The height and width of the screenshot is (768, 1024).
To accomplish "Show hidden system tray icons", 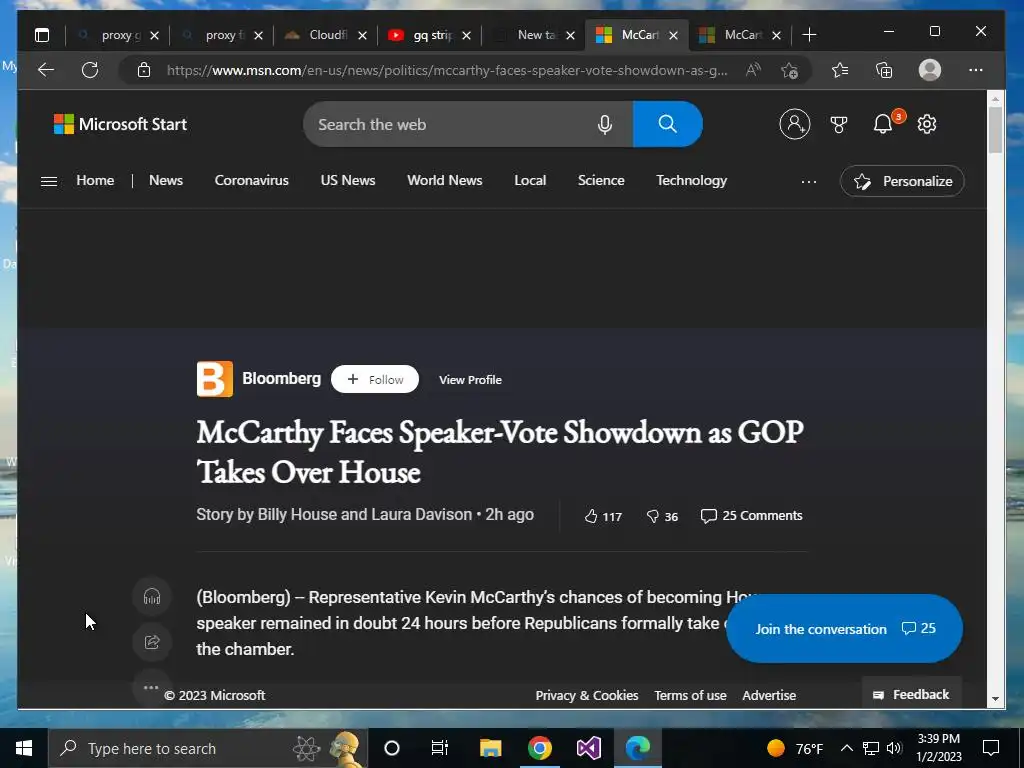I will click(846, 748).
